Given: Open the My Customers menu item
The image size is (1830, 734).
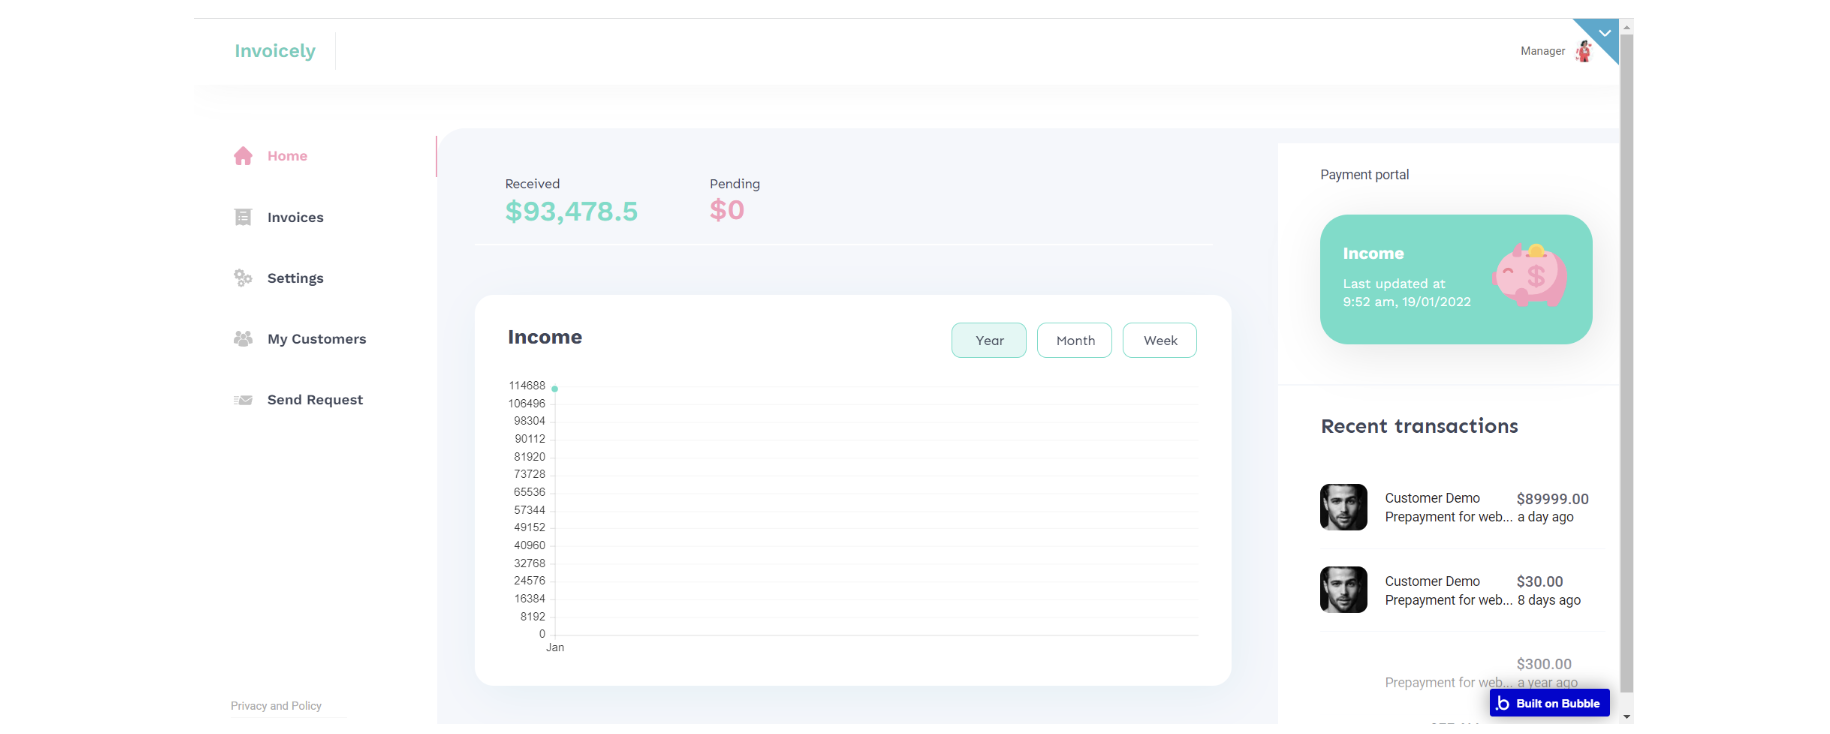Looking at the screenshot, I should (316, 339).
